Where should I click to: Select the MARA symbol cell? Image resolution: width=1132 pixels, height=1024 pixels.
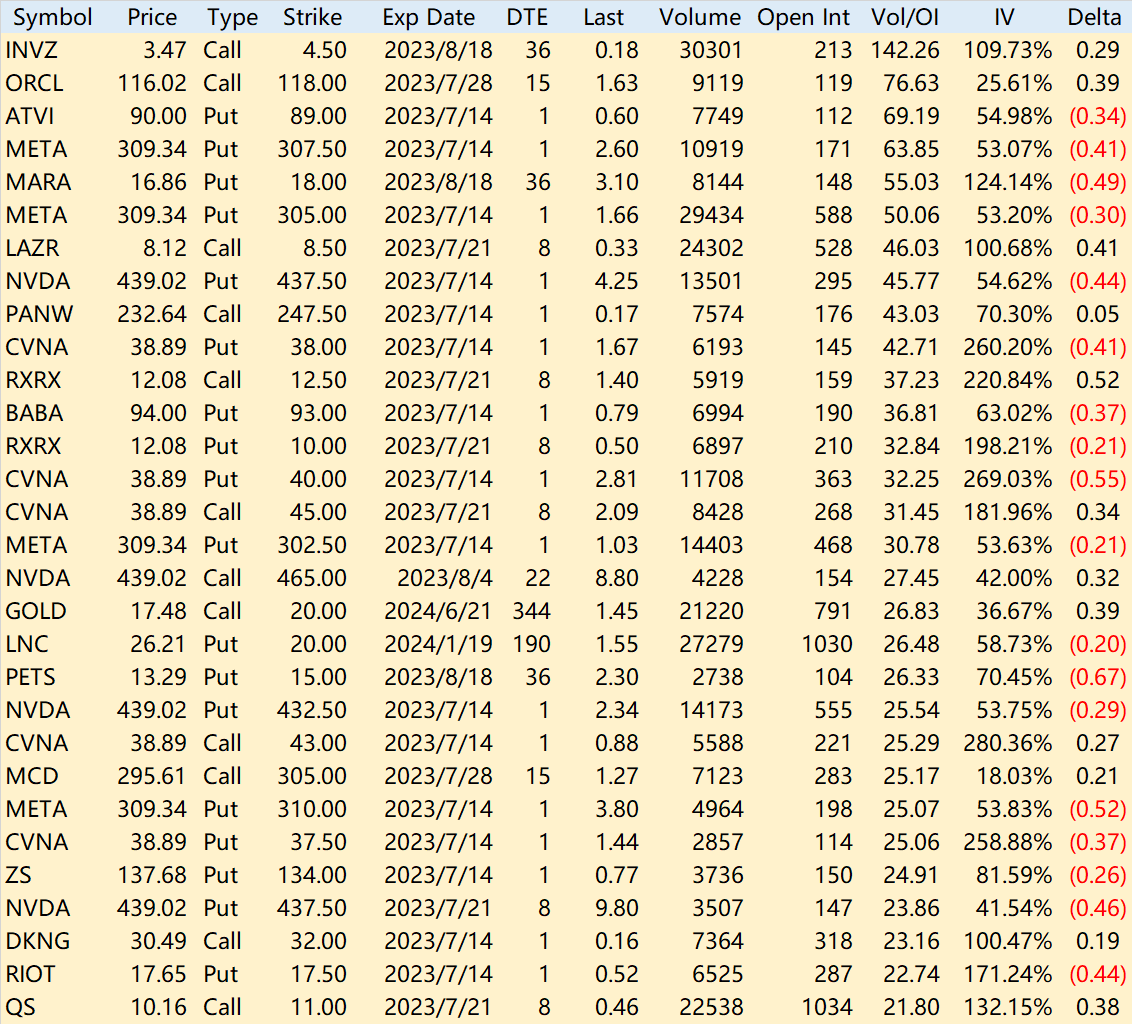coord(38,182)
